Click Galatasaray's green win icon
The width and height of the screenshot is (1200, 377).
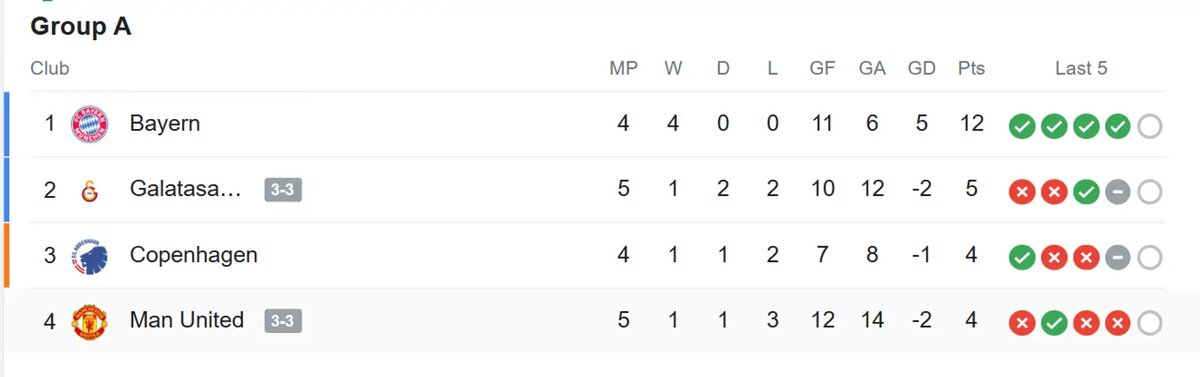[1086, 192]
